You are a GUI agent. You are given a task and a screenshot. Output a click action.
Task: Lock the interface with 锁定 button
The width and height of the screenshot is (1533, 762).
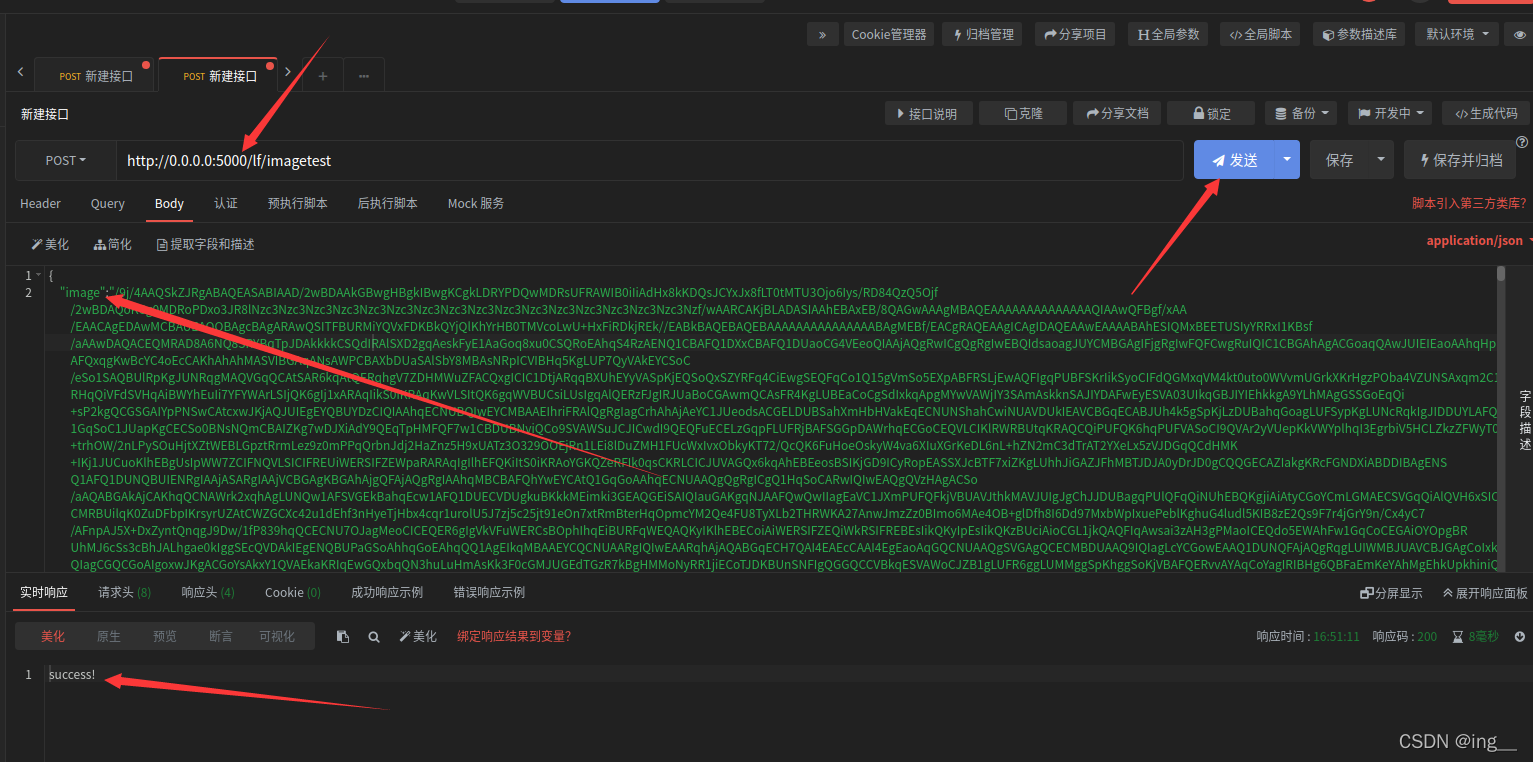tap(1212, 113)
